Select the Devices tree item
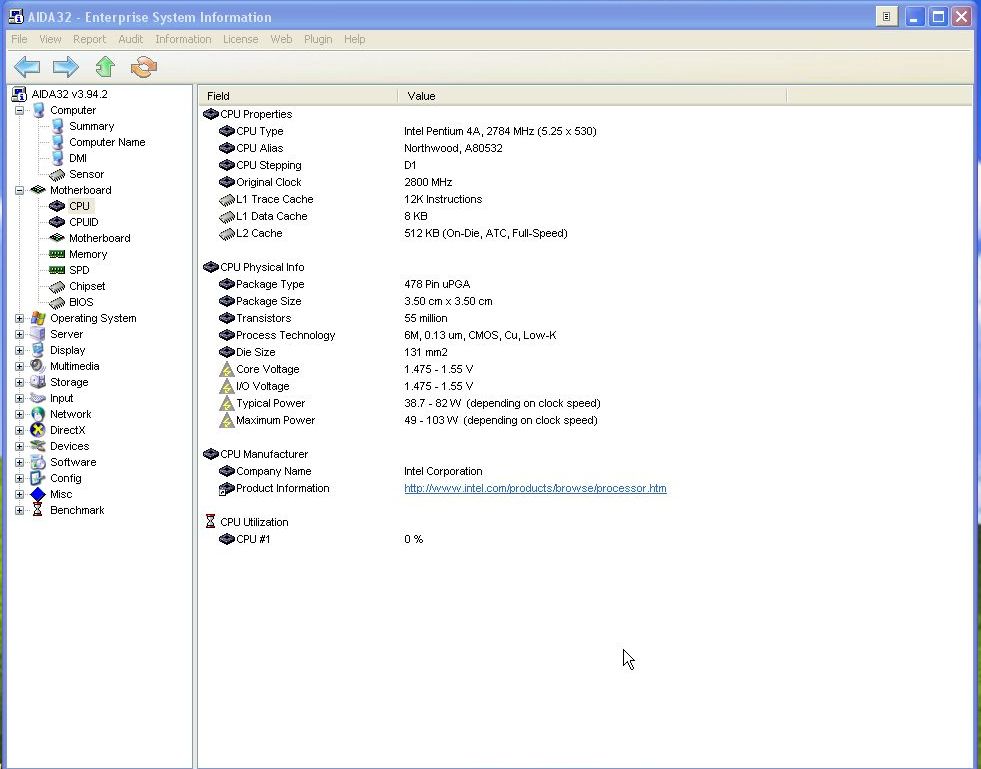The image size is (981, 769). (x=69, y=446)
